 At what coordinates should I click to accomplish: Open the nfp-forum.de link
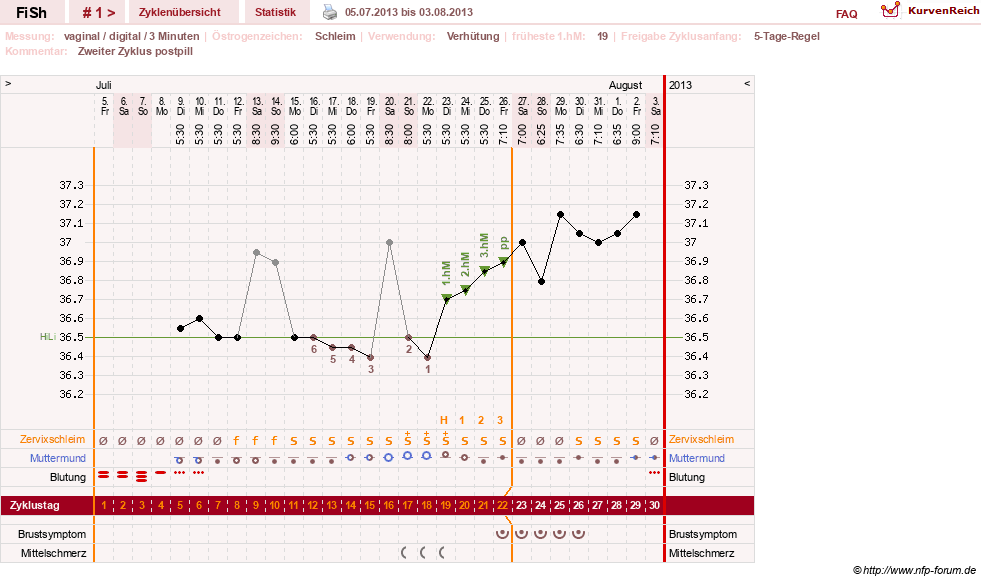[x=919, y=570]
